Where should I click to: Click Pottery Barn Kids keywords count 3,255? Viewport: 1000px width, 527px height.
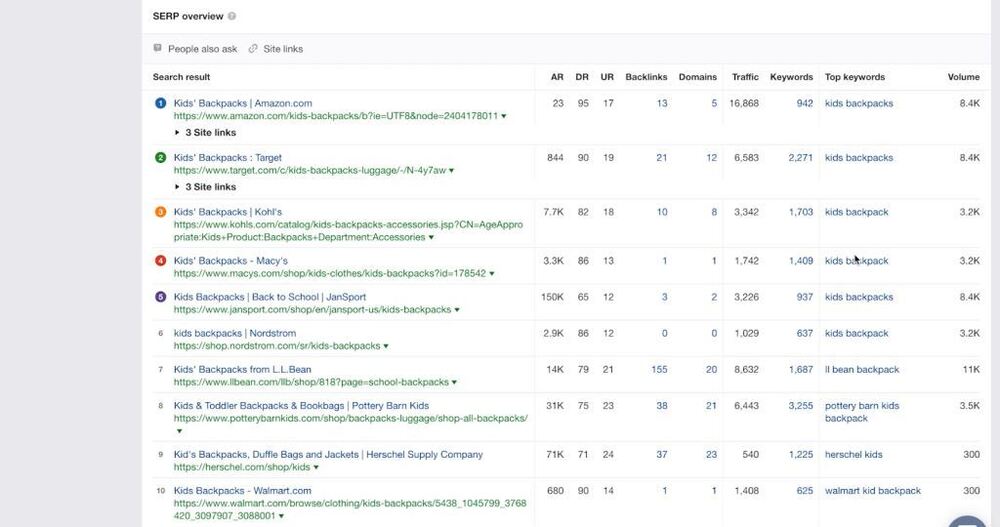[800, 405]
